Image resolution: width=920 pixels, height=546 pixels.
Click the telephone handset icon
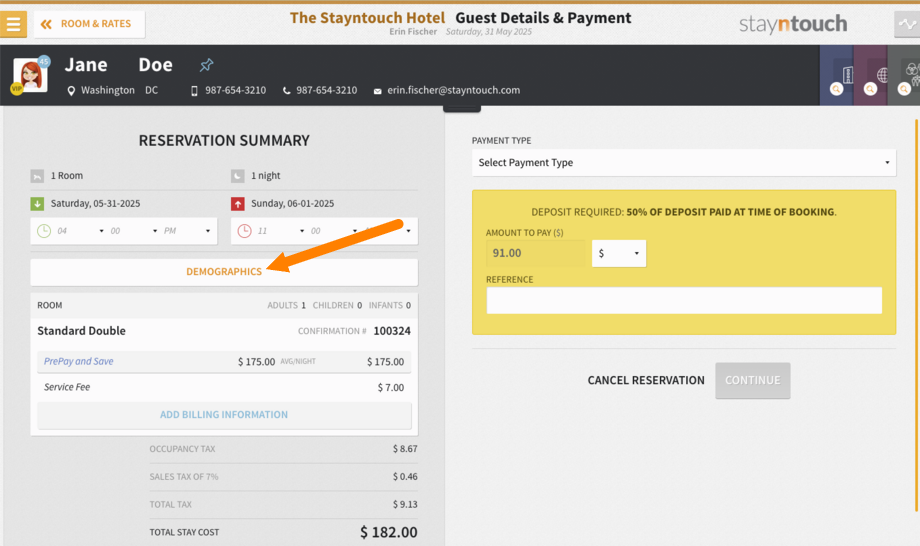coord(286,91)
